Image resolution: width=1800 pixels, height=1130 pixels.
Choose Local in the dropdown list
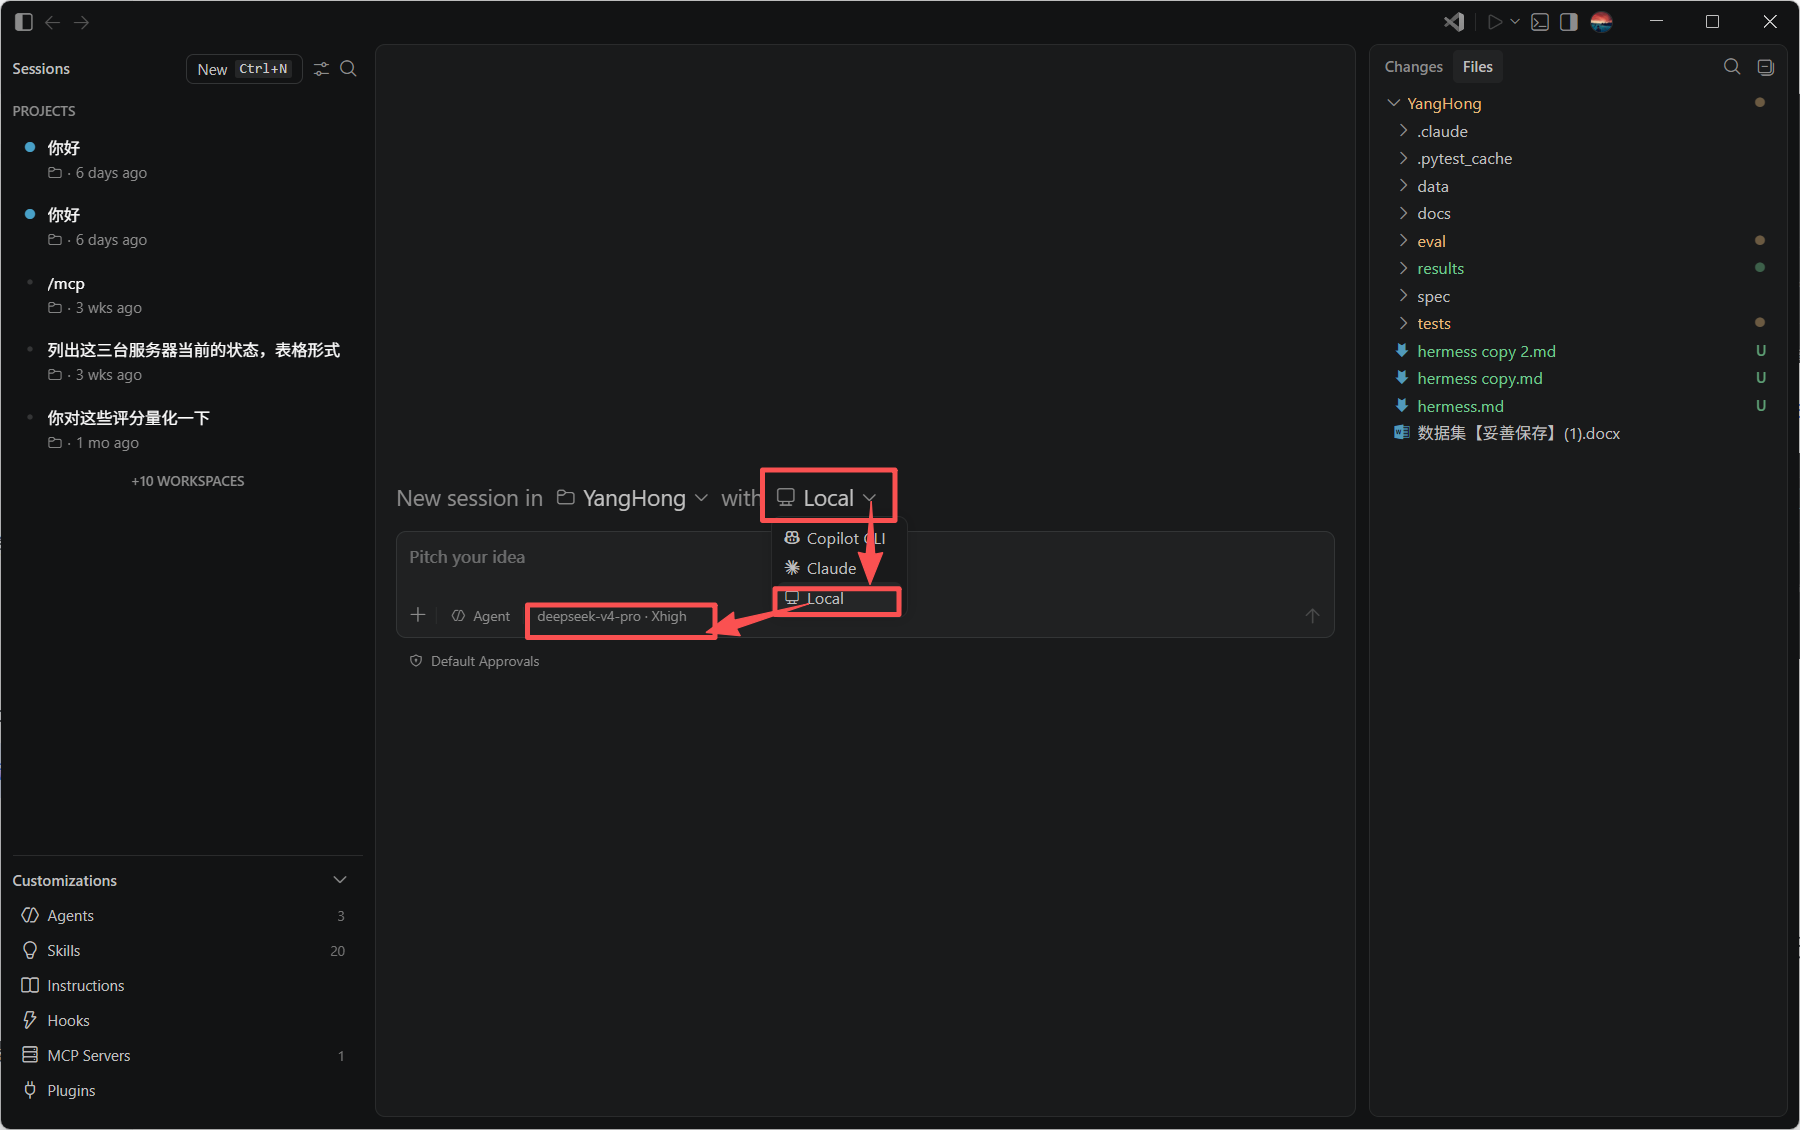836,598
